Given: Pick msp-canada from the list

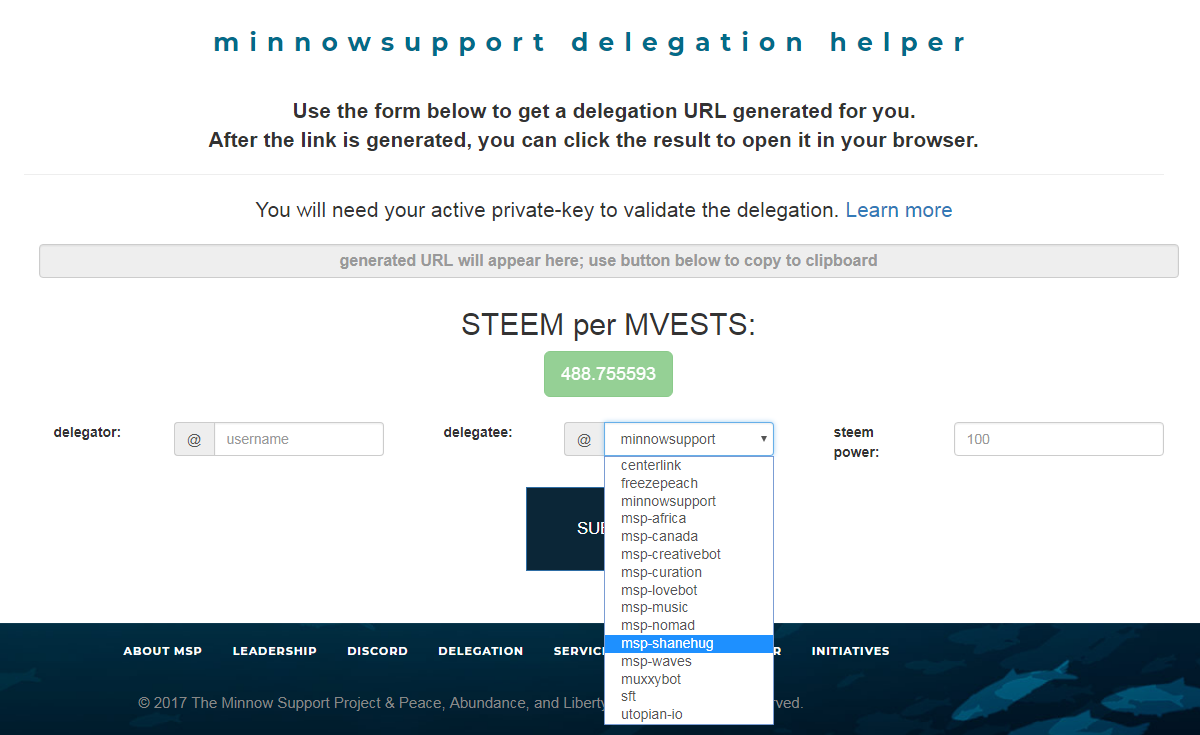Looking at the screenshot, I should tap(689, 537).
